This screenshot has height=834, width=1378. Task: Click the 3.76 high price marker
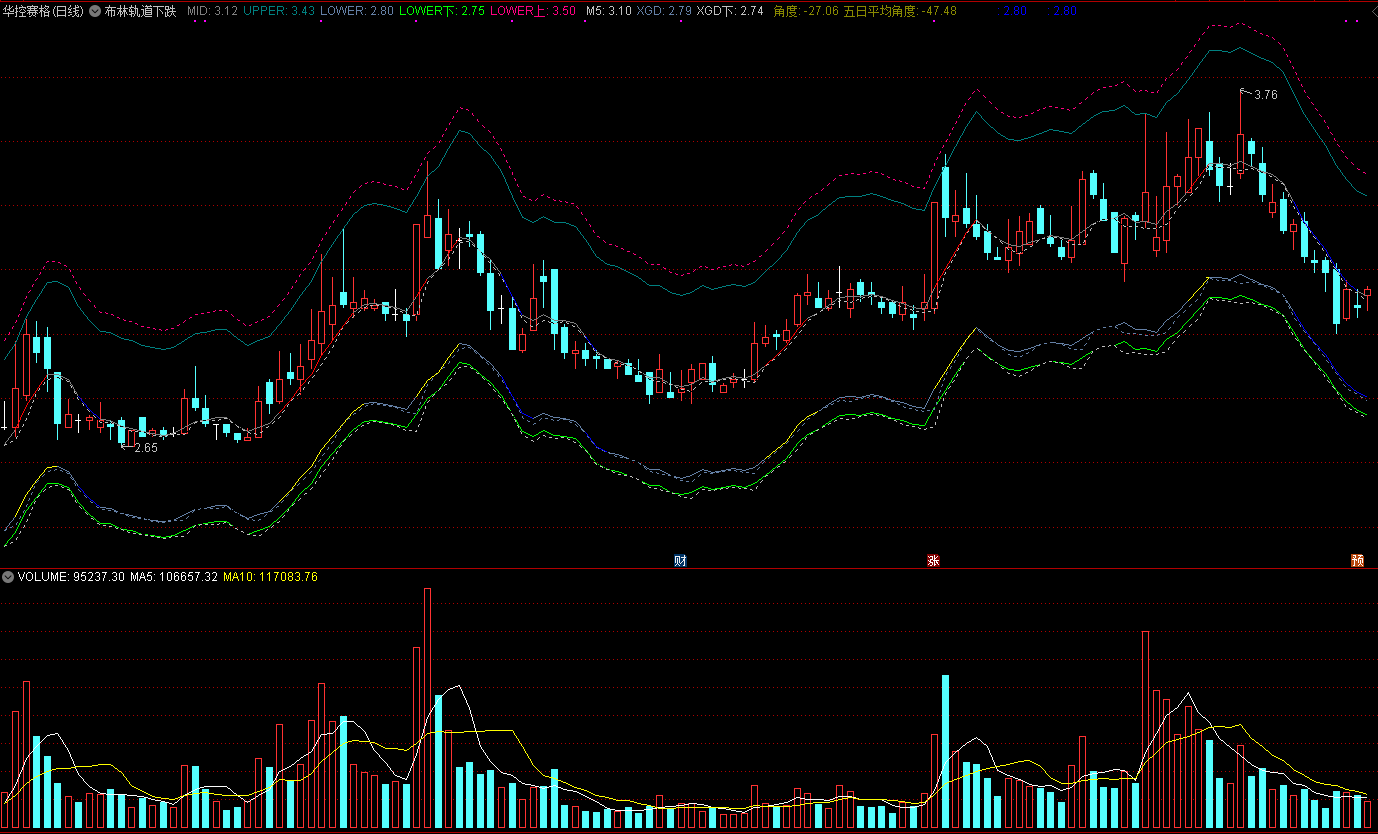(x=1265, y=95)
